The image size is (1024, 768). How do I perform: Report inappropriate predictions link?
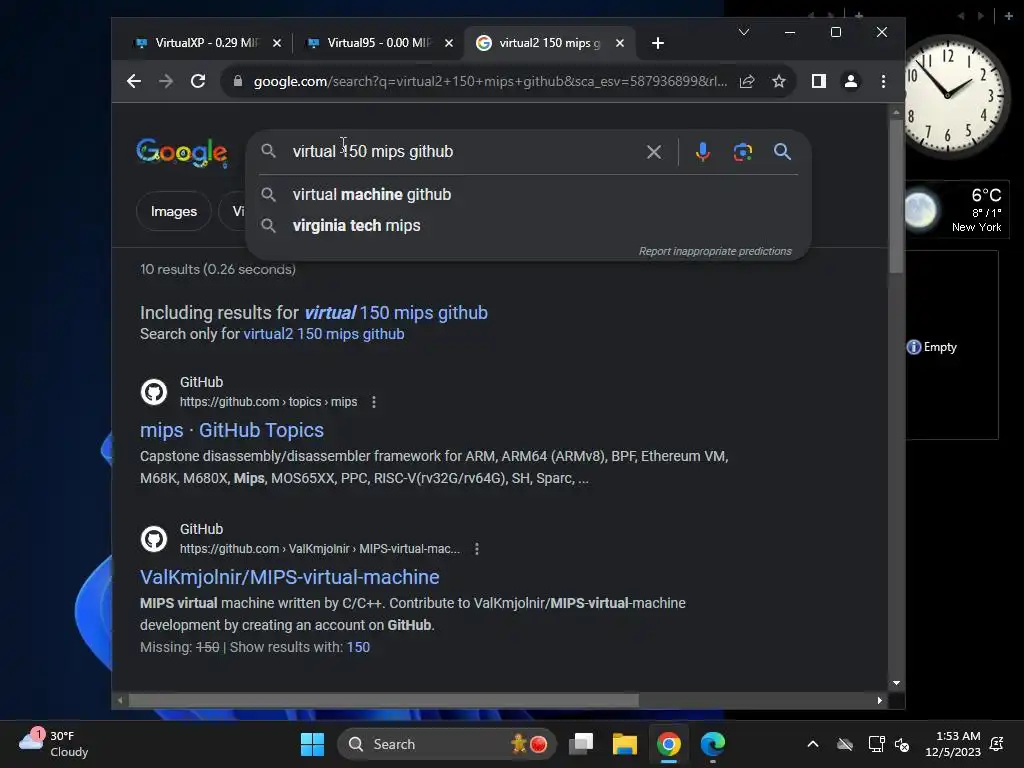[x=714, y=251]
